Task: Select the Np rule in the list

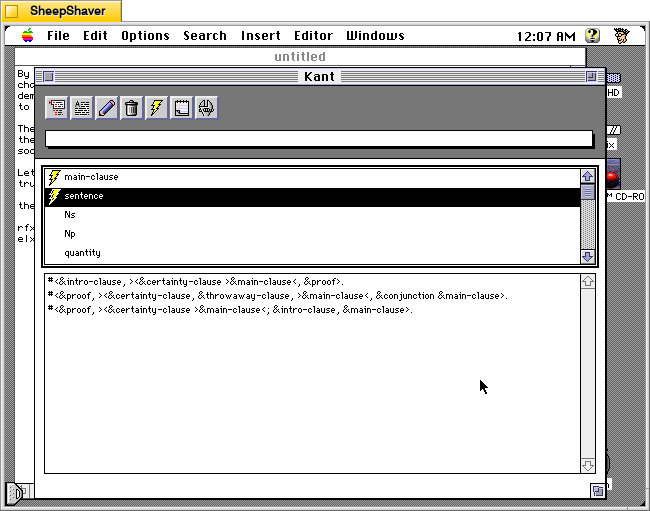Action: (312, 234)
